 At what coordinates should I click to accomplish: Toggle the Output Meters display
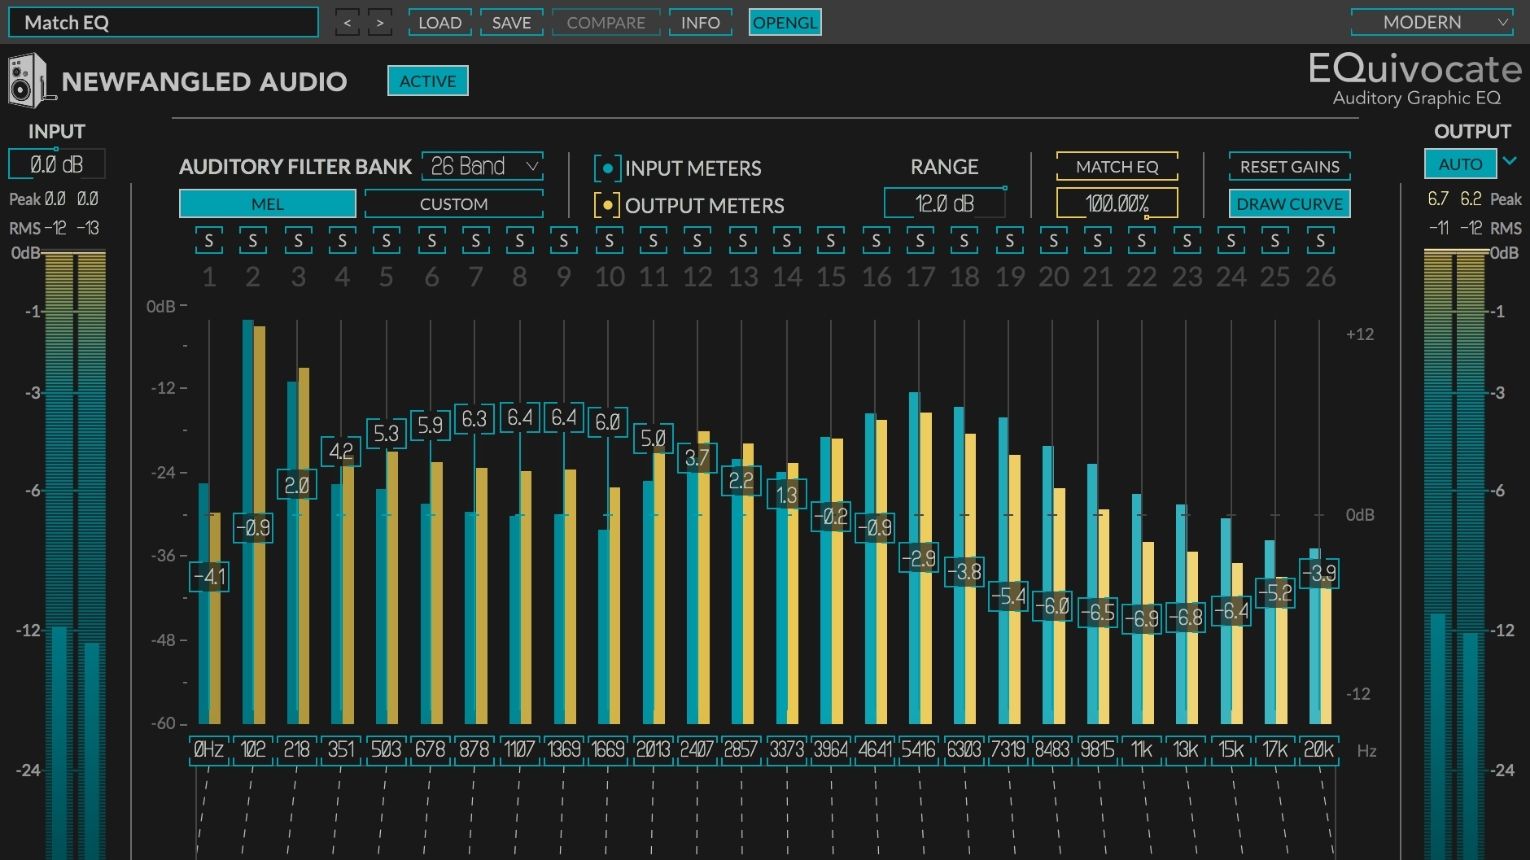tap(607, 205)
